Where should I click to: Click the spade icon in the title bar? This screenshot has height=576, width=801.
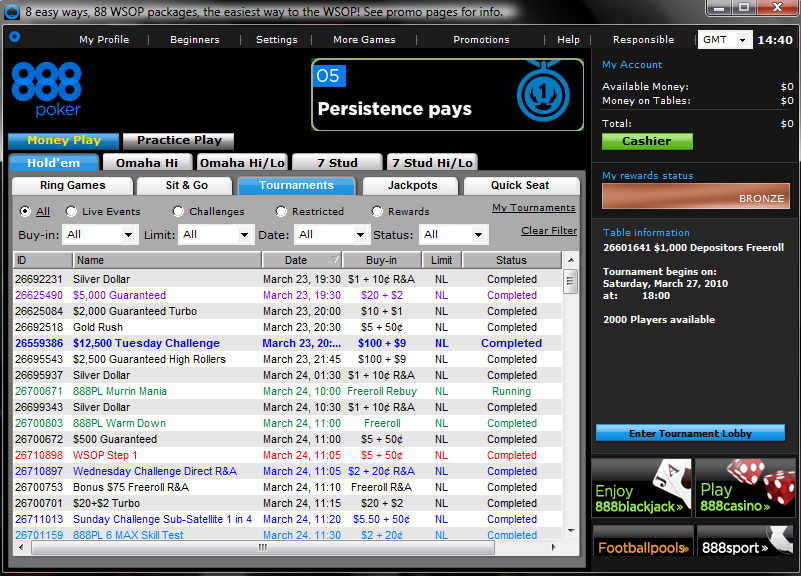(x=11, y=12)
